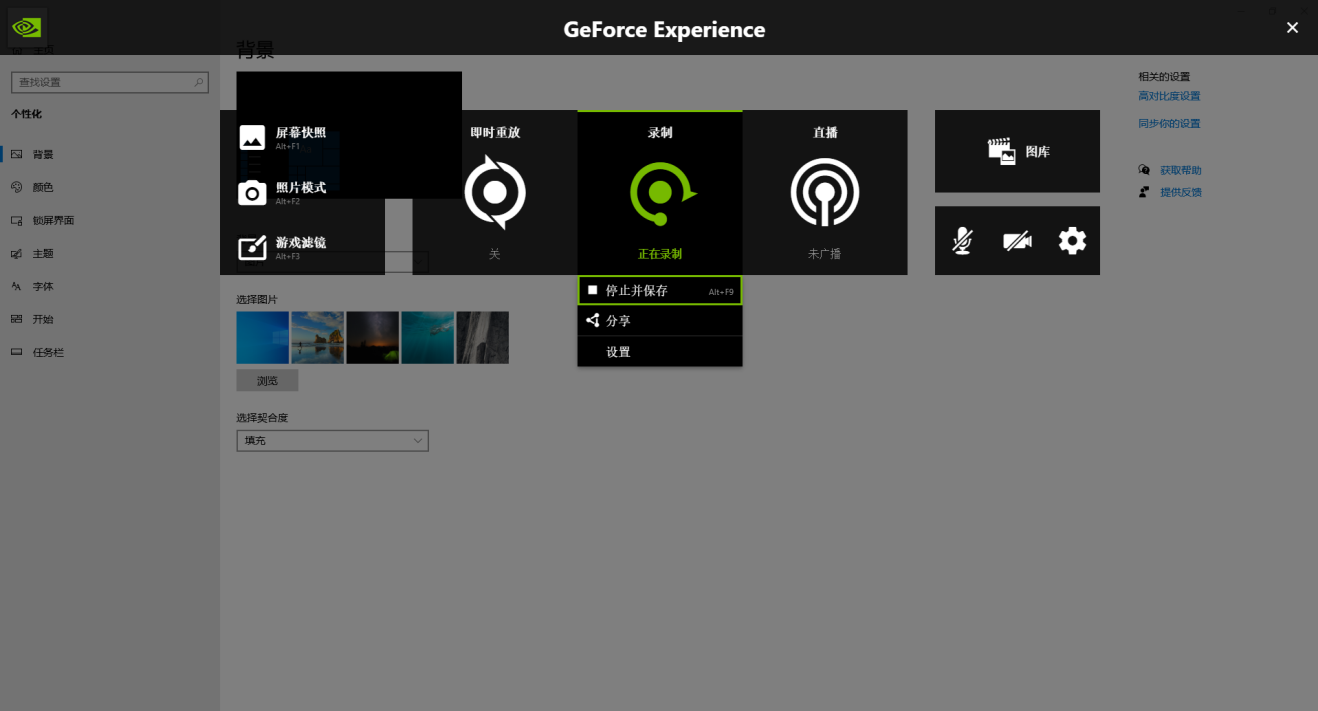Focus the 查找设置 search box

click(x=109, y=82)
